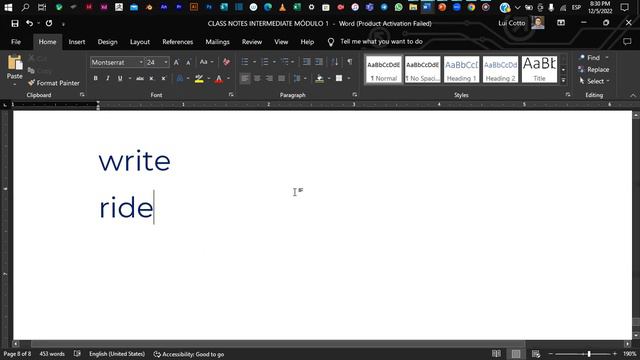The image size is (640, 360).
Task: Open Google Chrome from the taskbar
Action: coord(471,7)
